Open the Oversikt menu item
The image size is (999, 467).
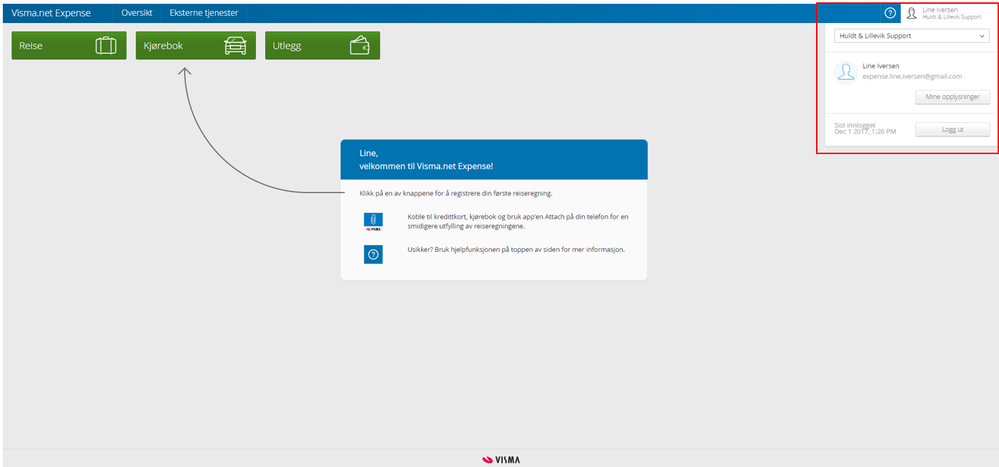coord(136,13)
